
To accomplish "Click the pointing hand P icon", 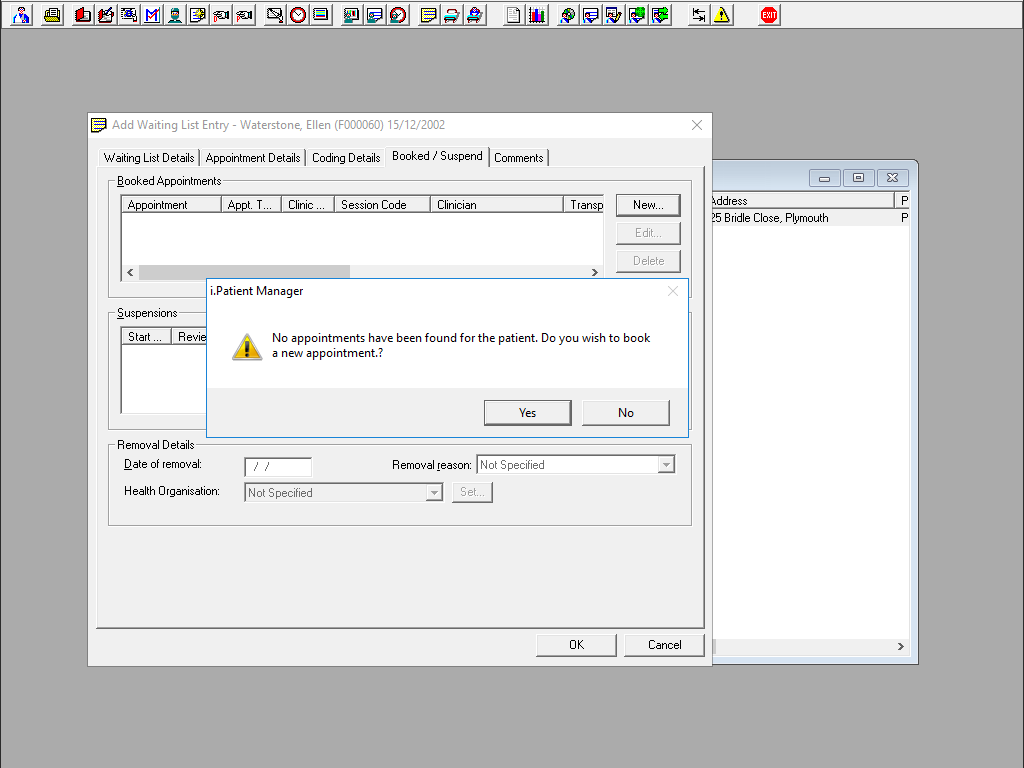I will [244, 14].
